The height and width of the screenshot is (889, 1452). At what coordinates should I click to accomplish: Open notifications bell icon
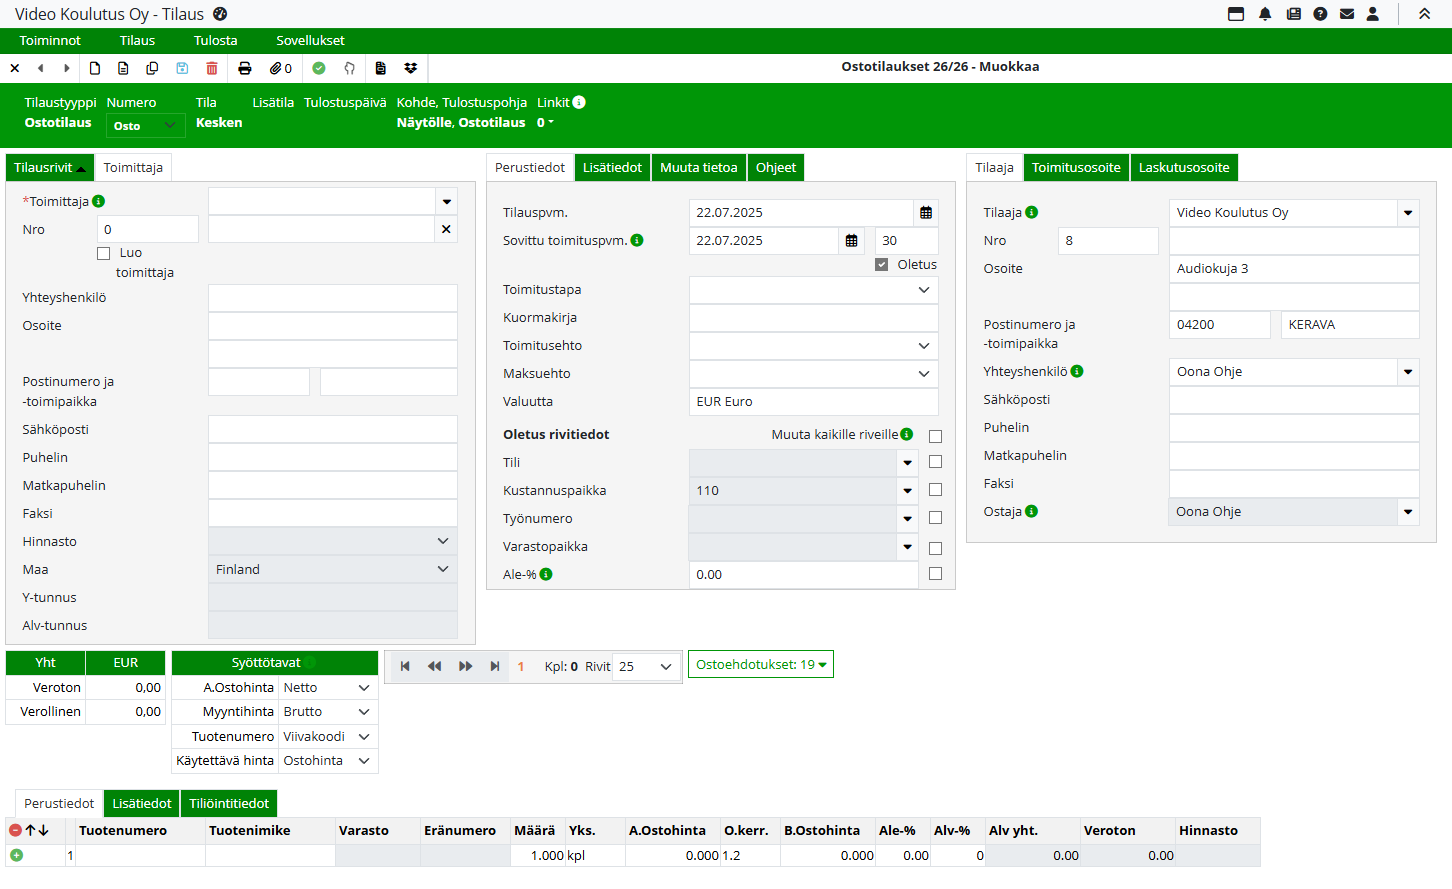tap(1265, 14)
